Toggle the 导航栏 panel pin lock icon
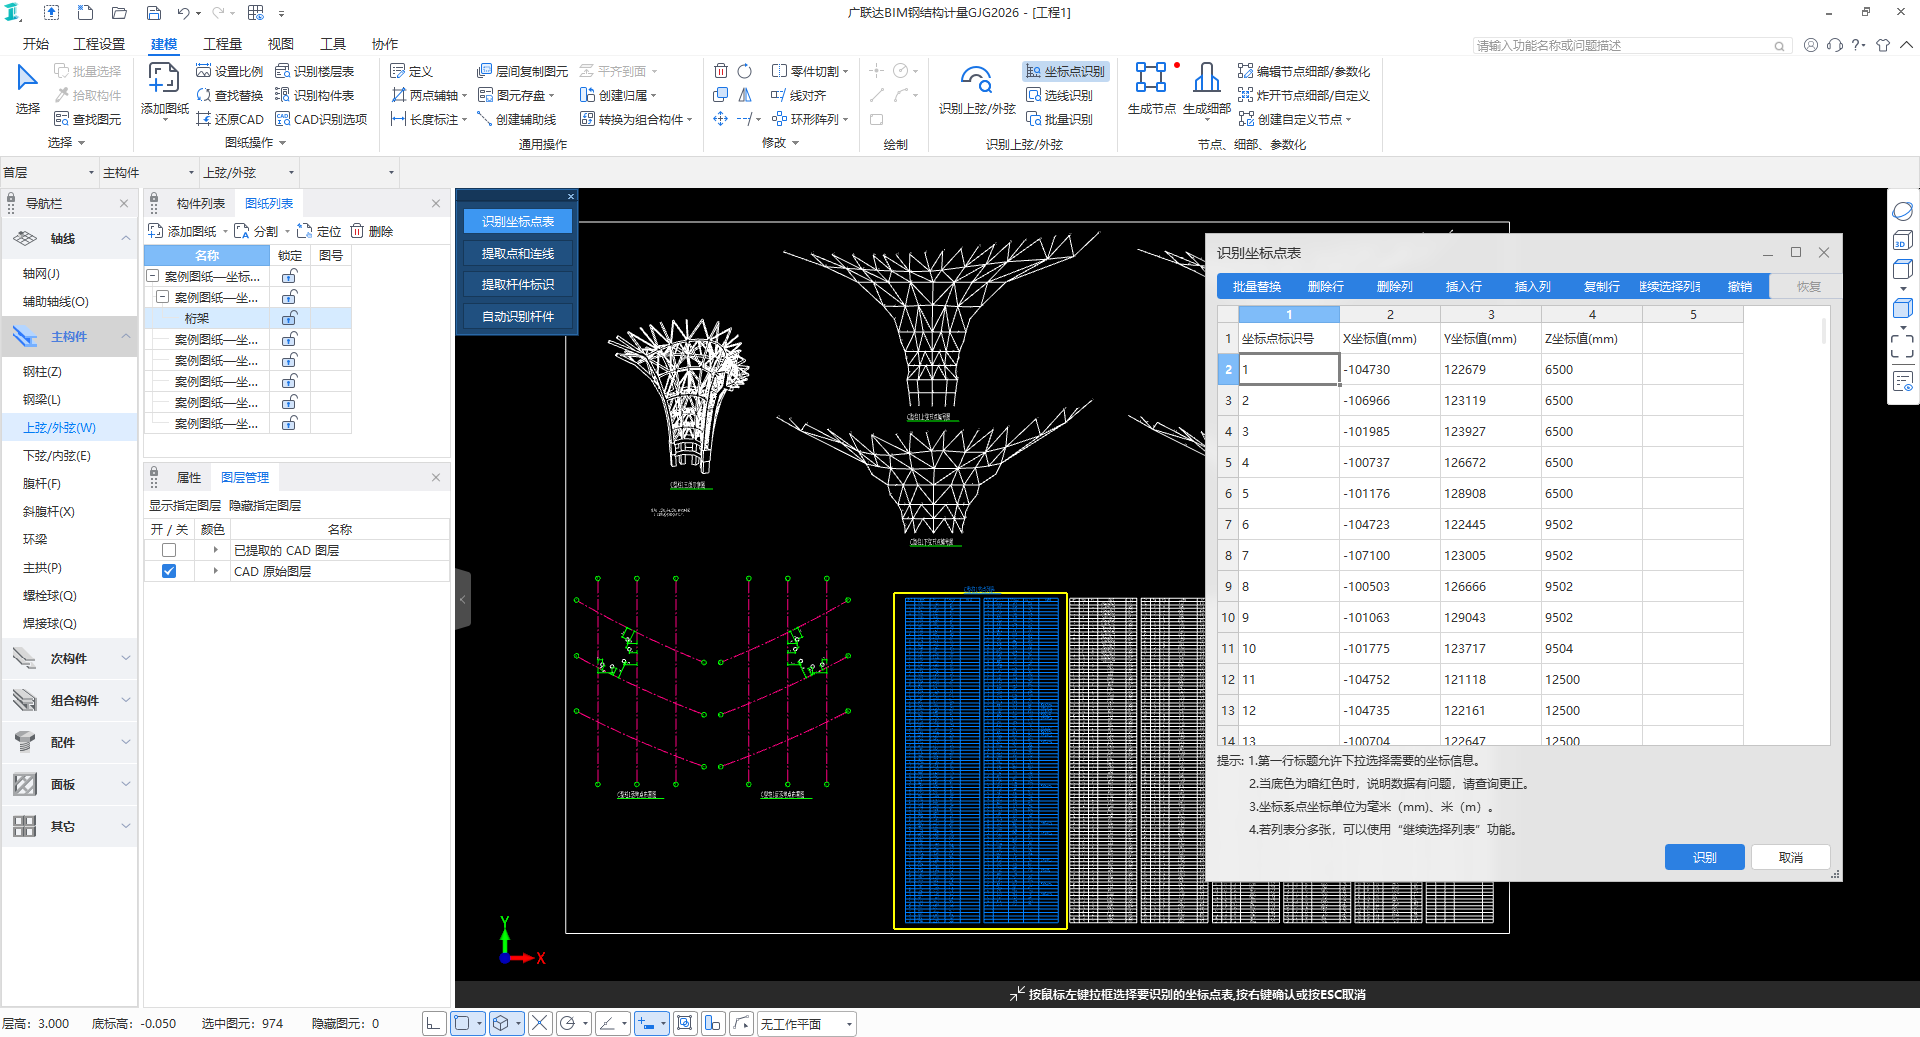The image size is (1920, 1037). [11, 204]
